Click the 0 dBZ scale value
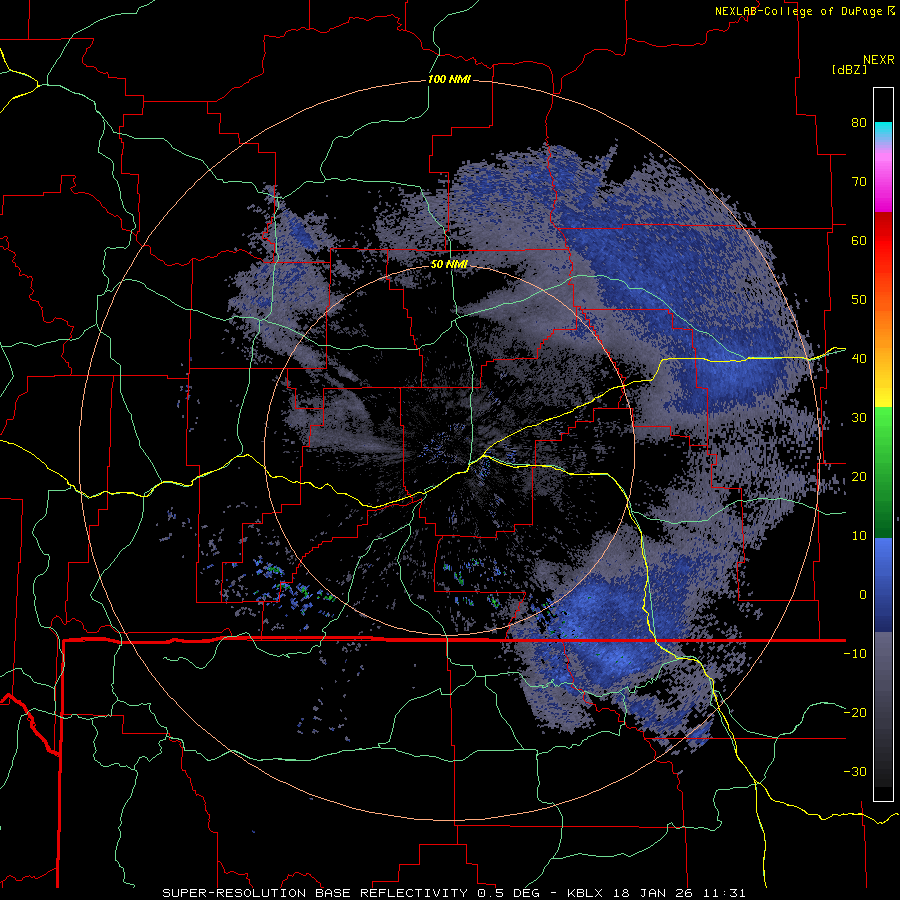 [863, 595]
